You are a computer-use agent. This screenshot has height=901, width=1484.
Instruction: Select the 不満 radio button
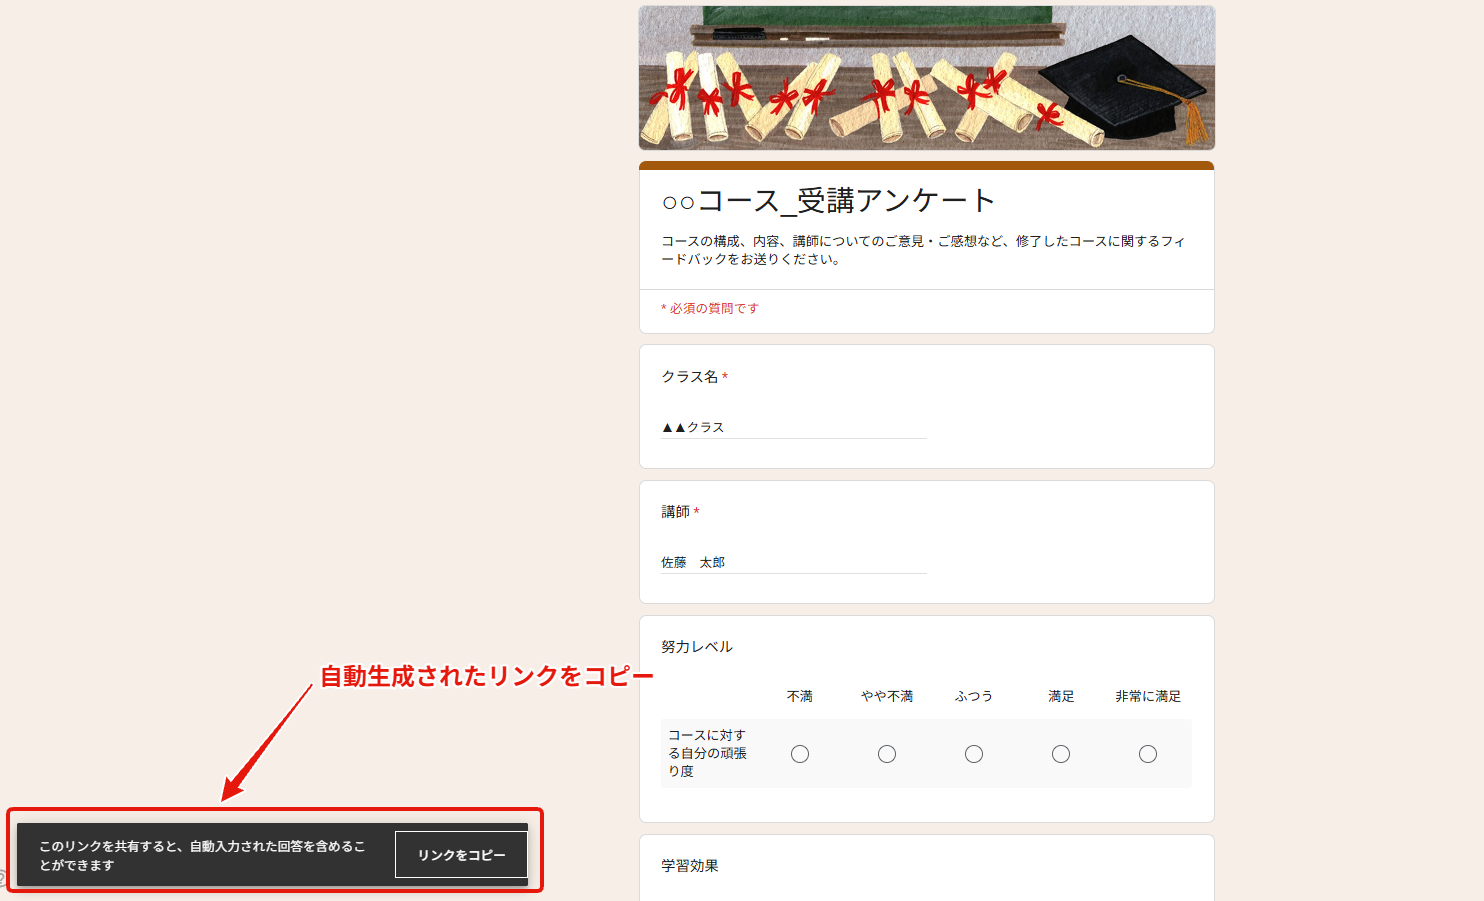800,754
